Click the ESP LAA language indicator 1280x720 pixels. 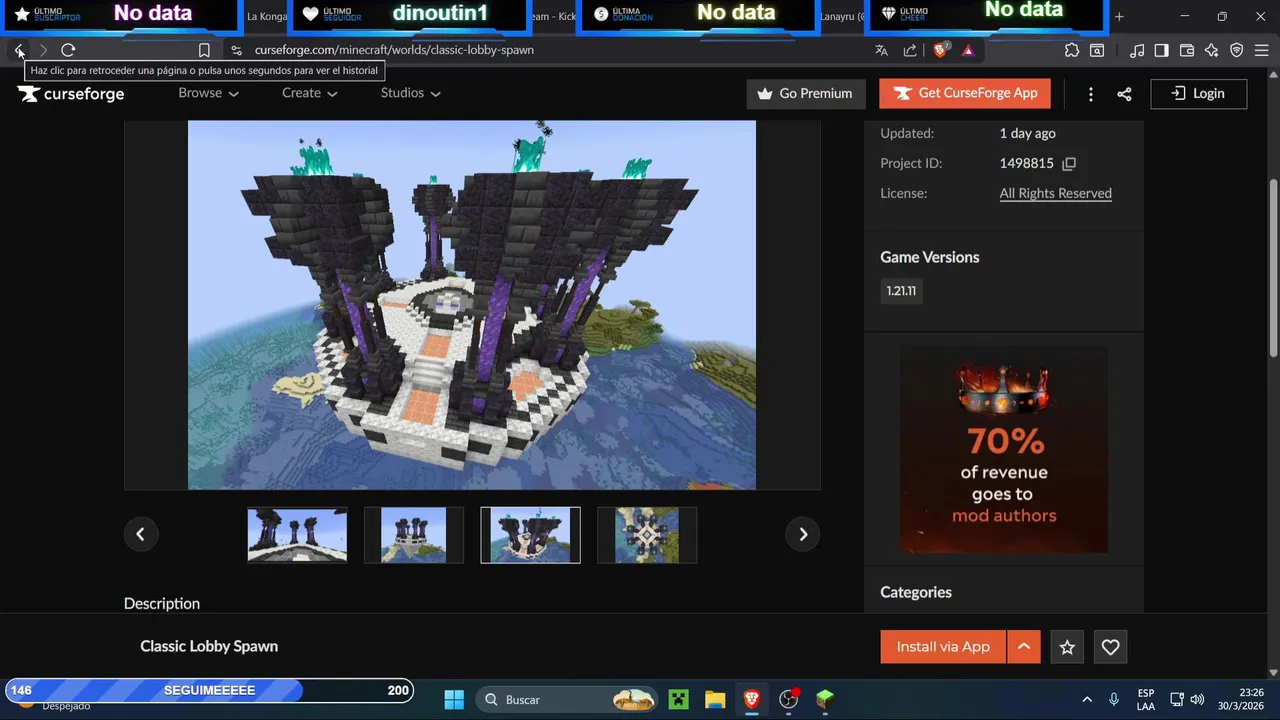[x=1146, y=699]
